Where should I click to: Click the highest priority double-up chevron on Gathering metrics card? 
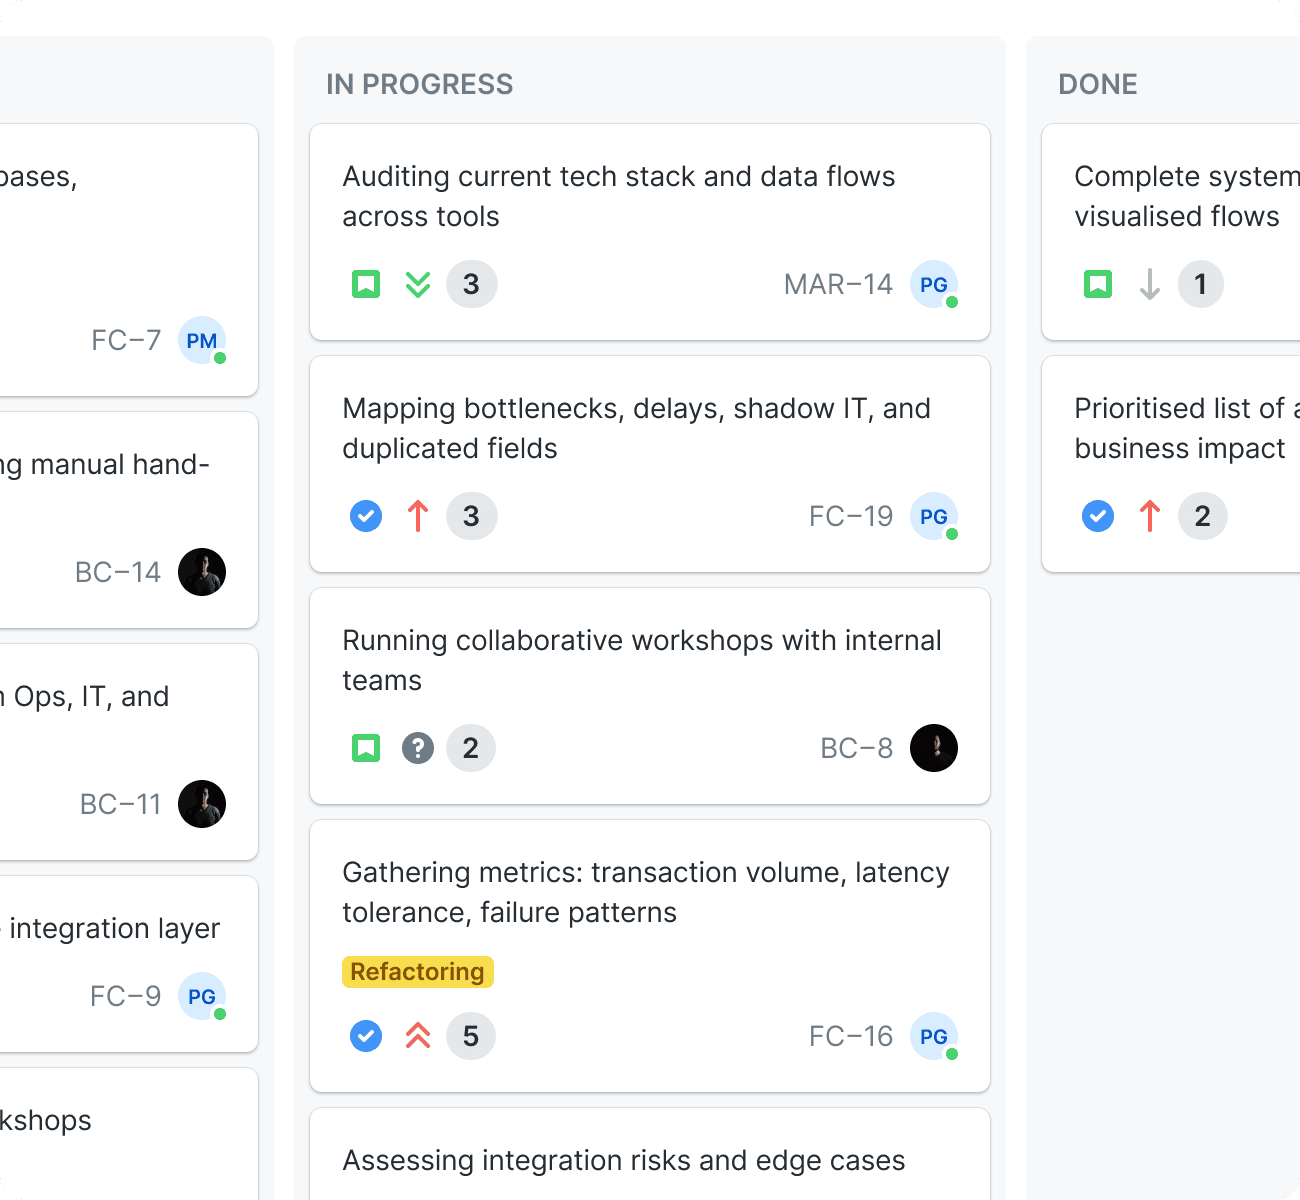pyautogui.click(x=418, y=1036)
